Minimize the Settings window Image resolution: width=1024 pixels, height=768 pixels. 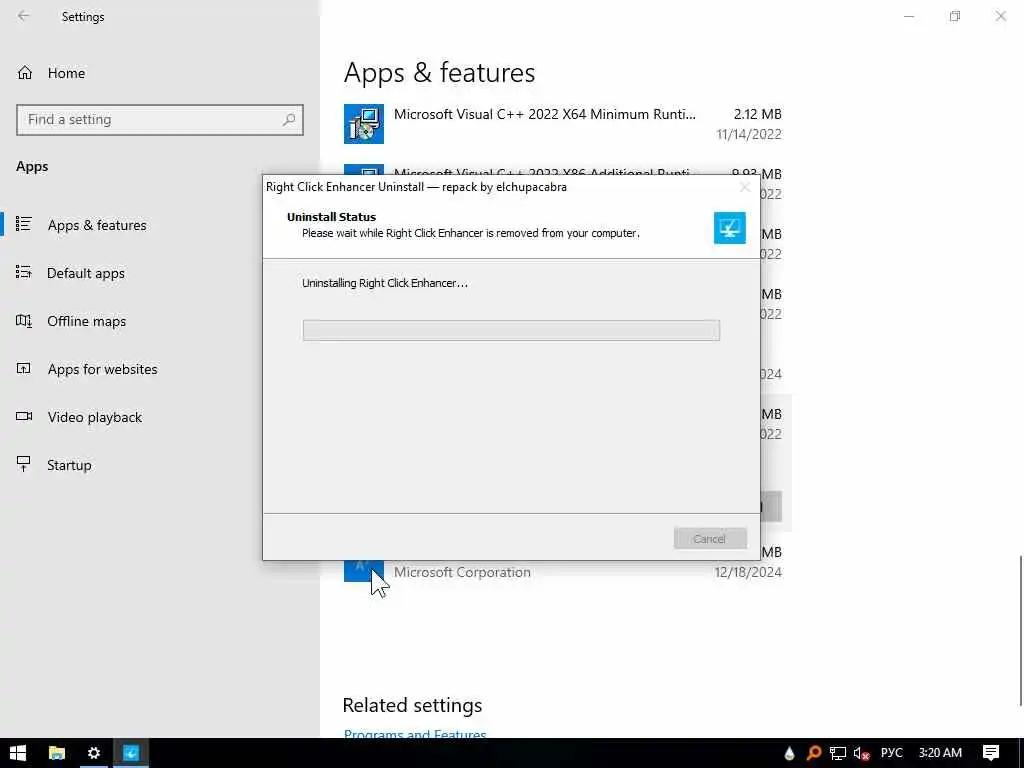(908, 16)
